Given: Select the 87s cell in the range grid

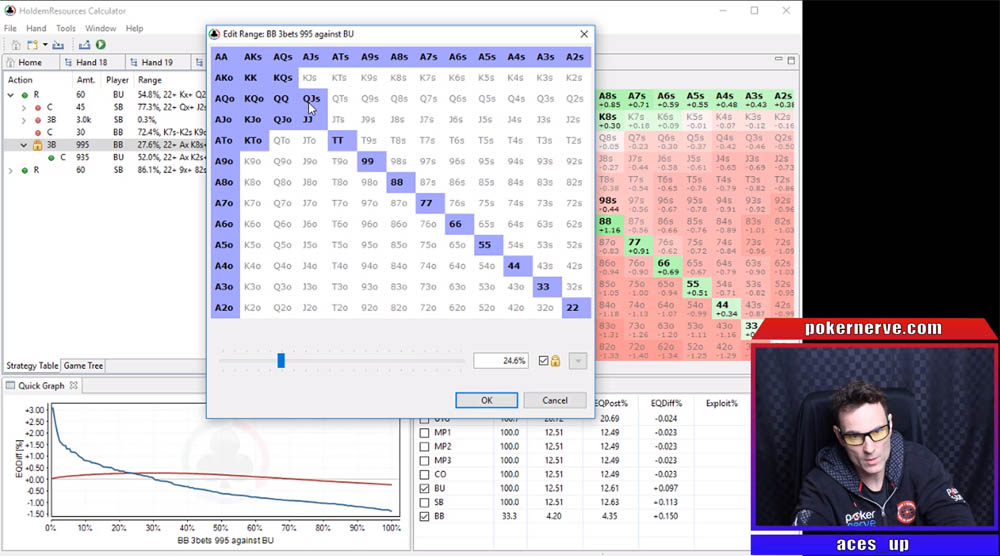Looking at the screenshot, I should [x=428, y=182].
